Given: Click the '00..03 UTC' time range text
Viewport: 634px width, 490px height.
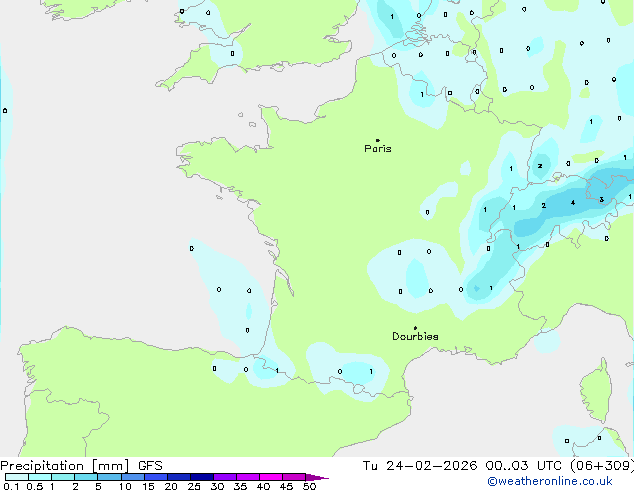Looking at the screenshot, I should (524, 466).
